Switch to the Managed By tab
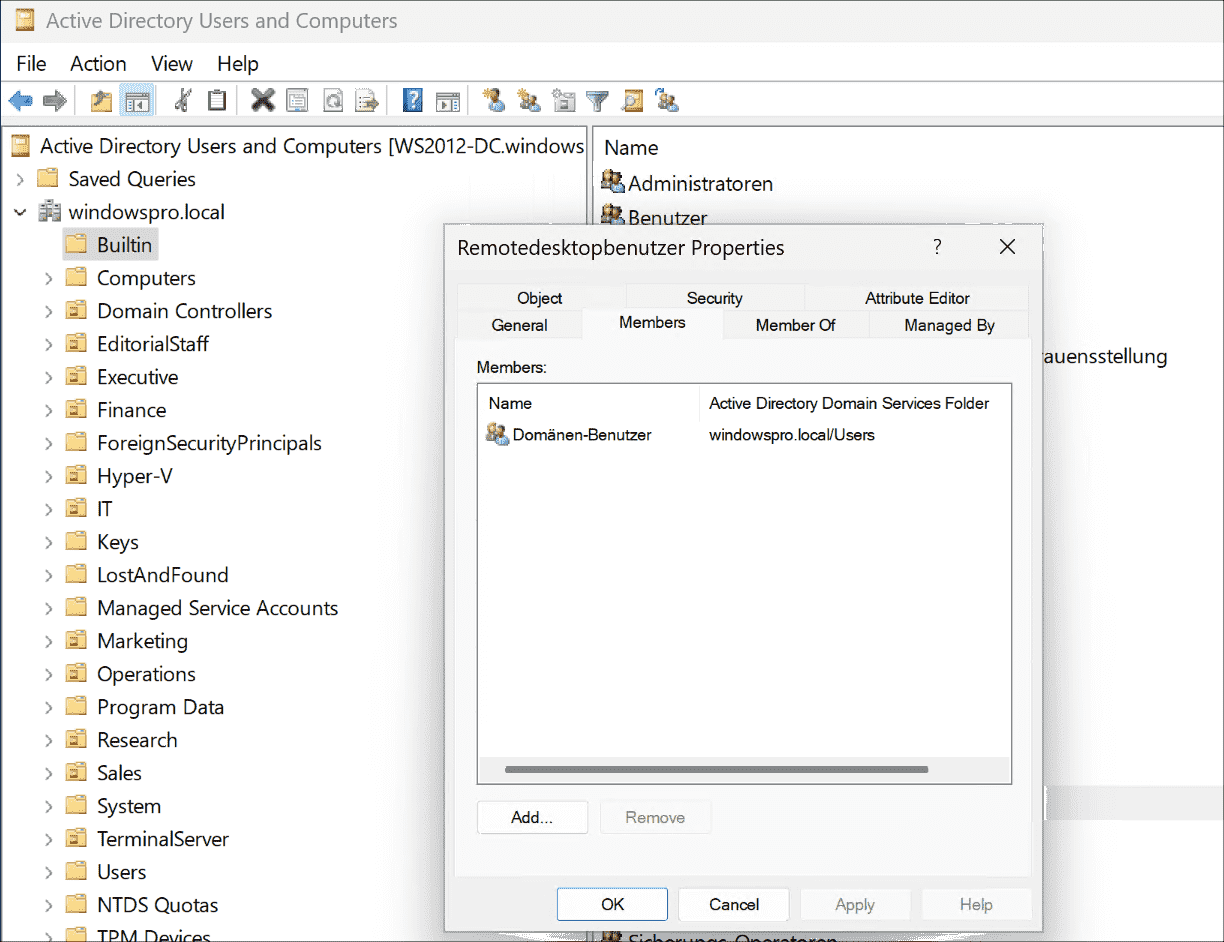 949,325
